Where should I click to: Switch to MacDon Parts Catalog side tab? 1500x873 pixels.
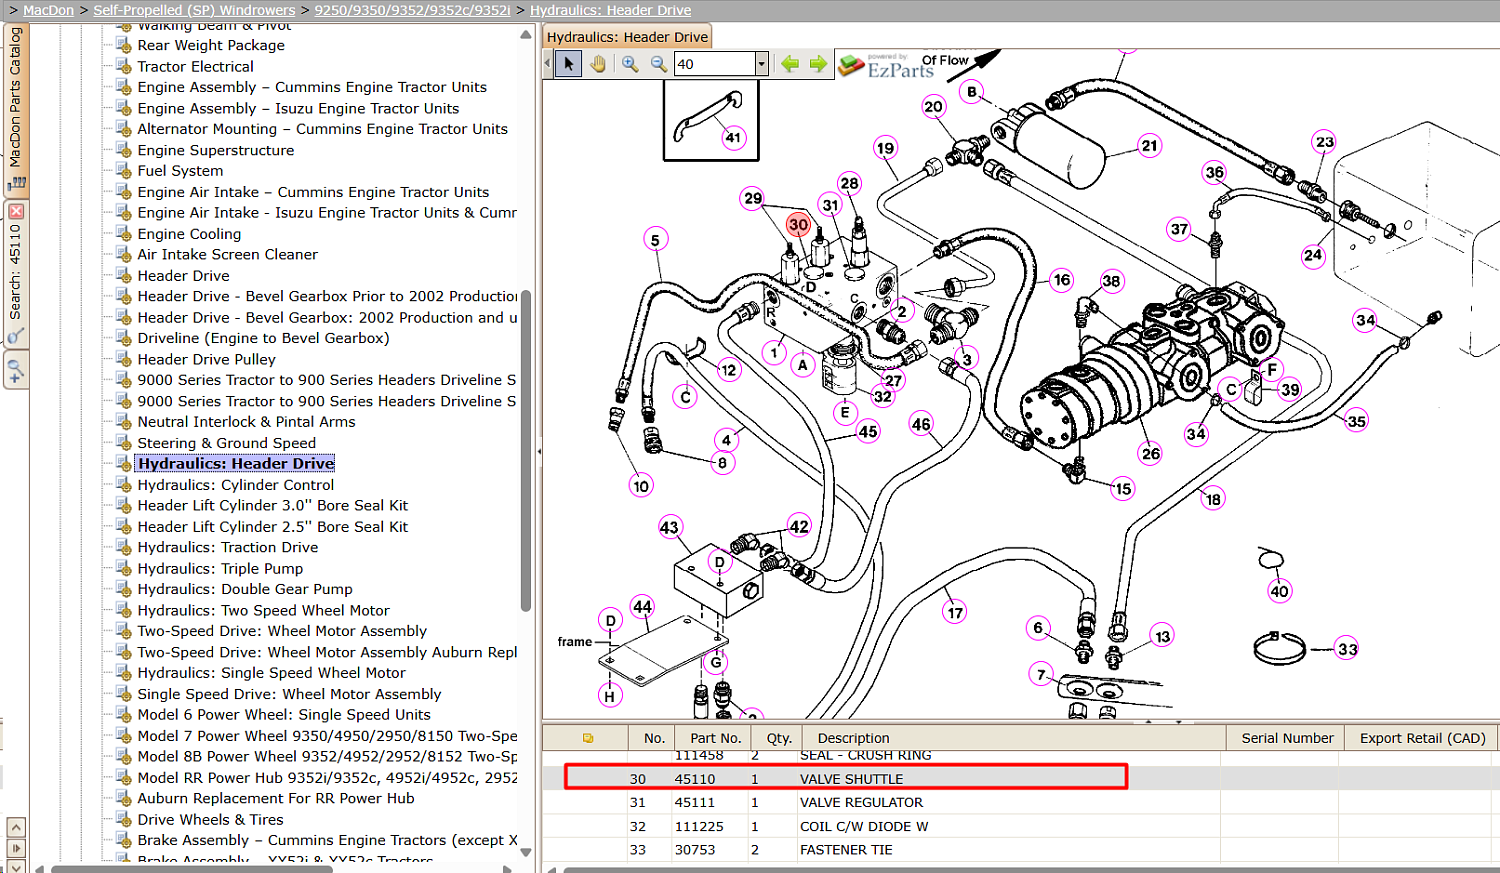(x=16, y=108)
